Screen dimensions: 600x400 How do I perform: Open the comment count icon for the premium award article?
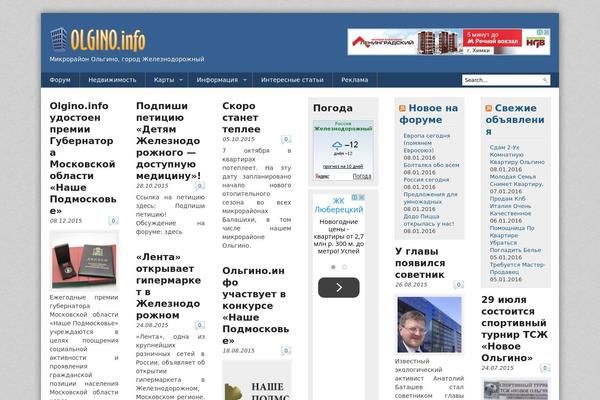tap(113, 220)
